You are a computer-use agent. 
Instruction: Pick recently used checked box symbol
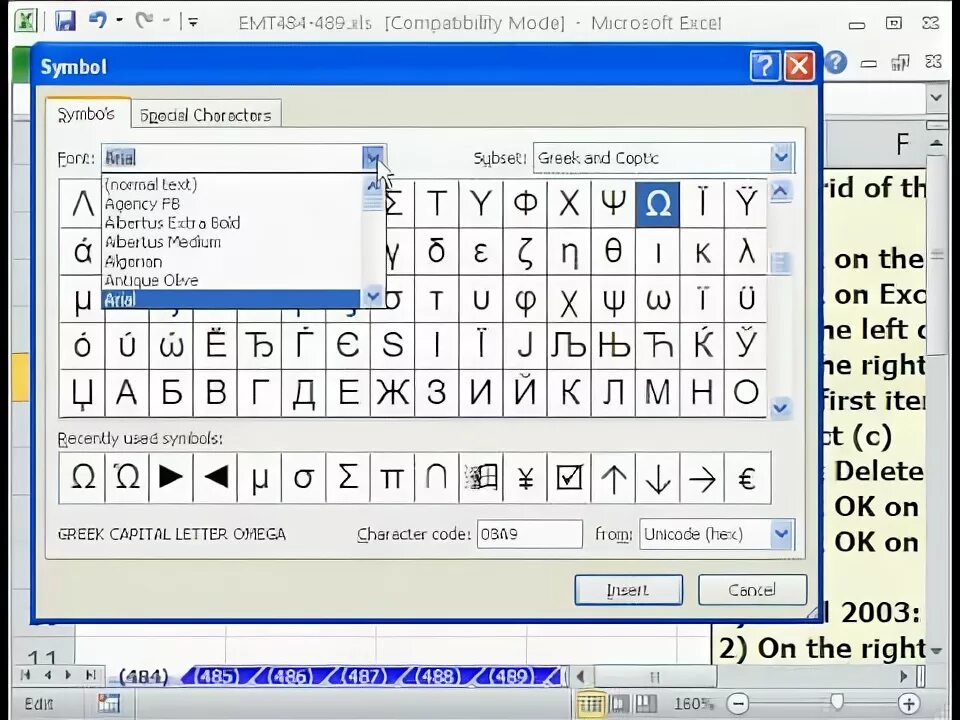coord(569,478)
